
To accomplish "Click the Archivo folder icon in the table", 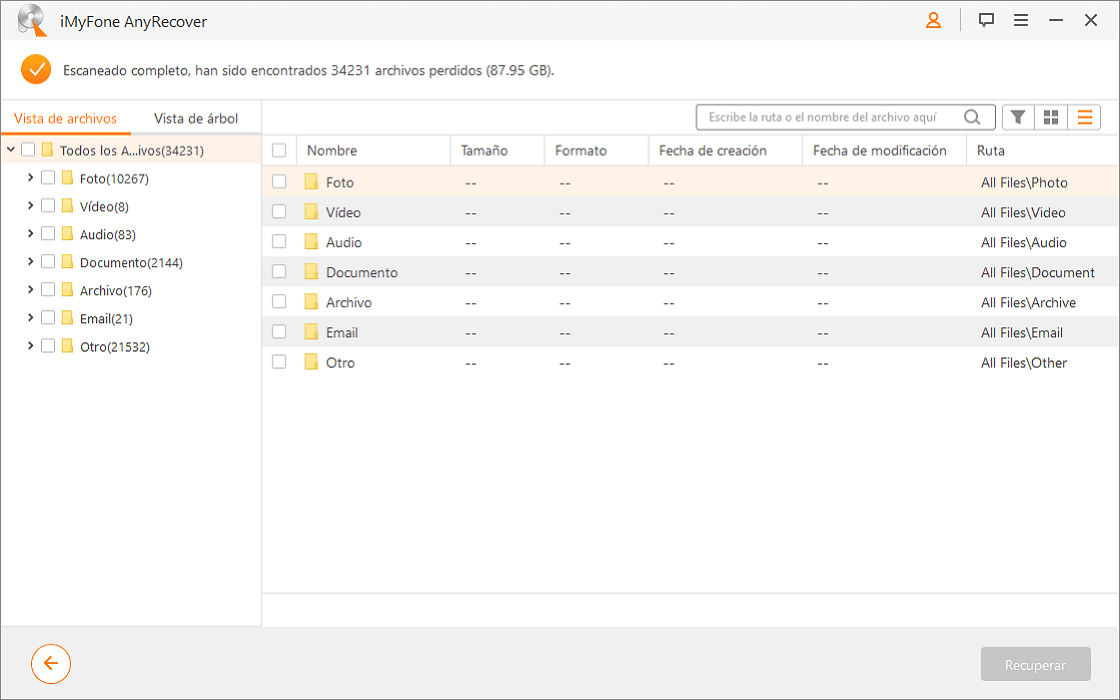I will (x=311, y=301).
